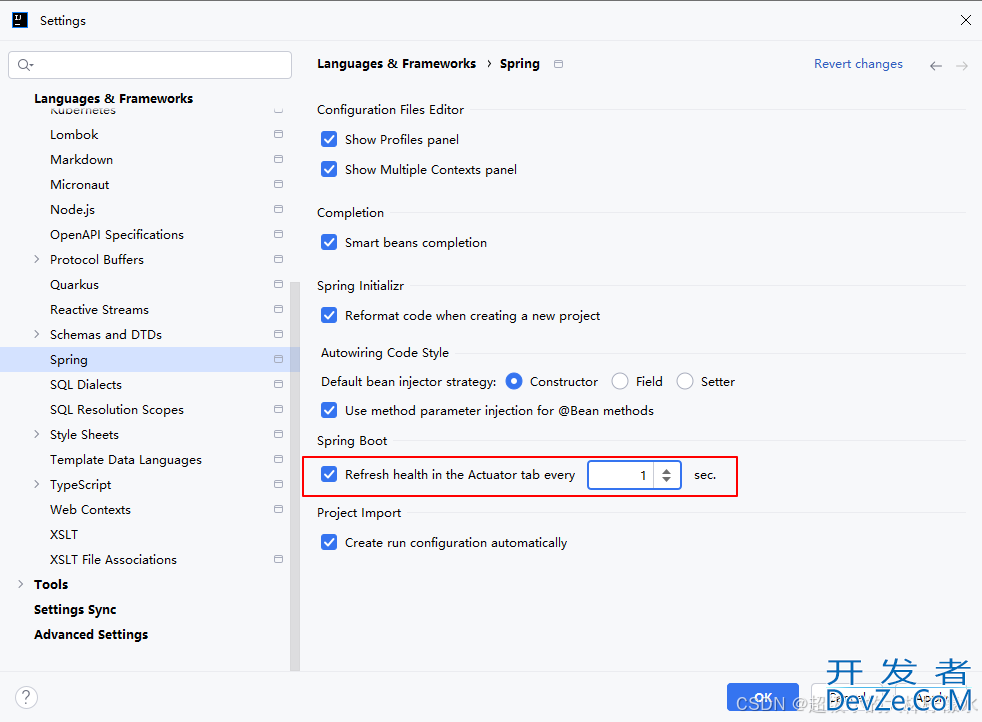Disable Refresh health in the Actuator tab

pyautogui.click(x=329, y=474)
